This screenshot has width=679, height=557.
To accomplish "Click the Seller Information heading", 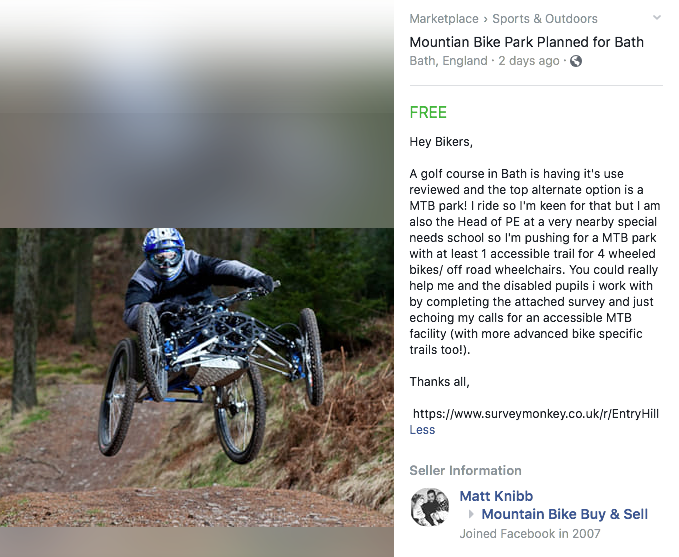I will click(x=466, y=470).
